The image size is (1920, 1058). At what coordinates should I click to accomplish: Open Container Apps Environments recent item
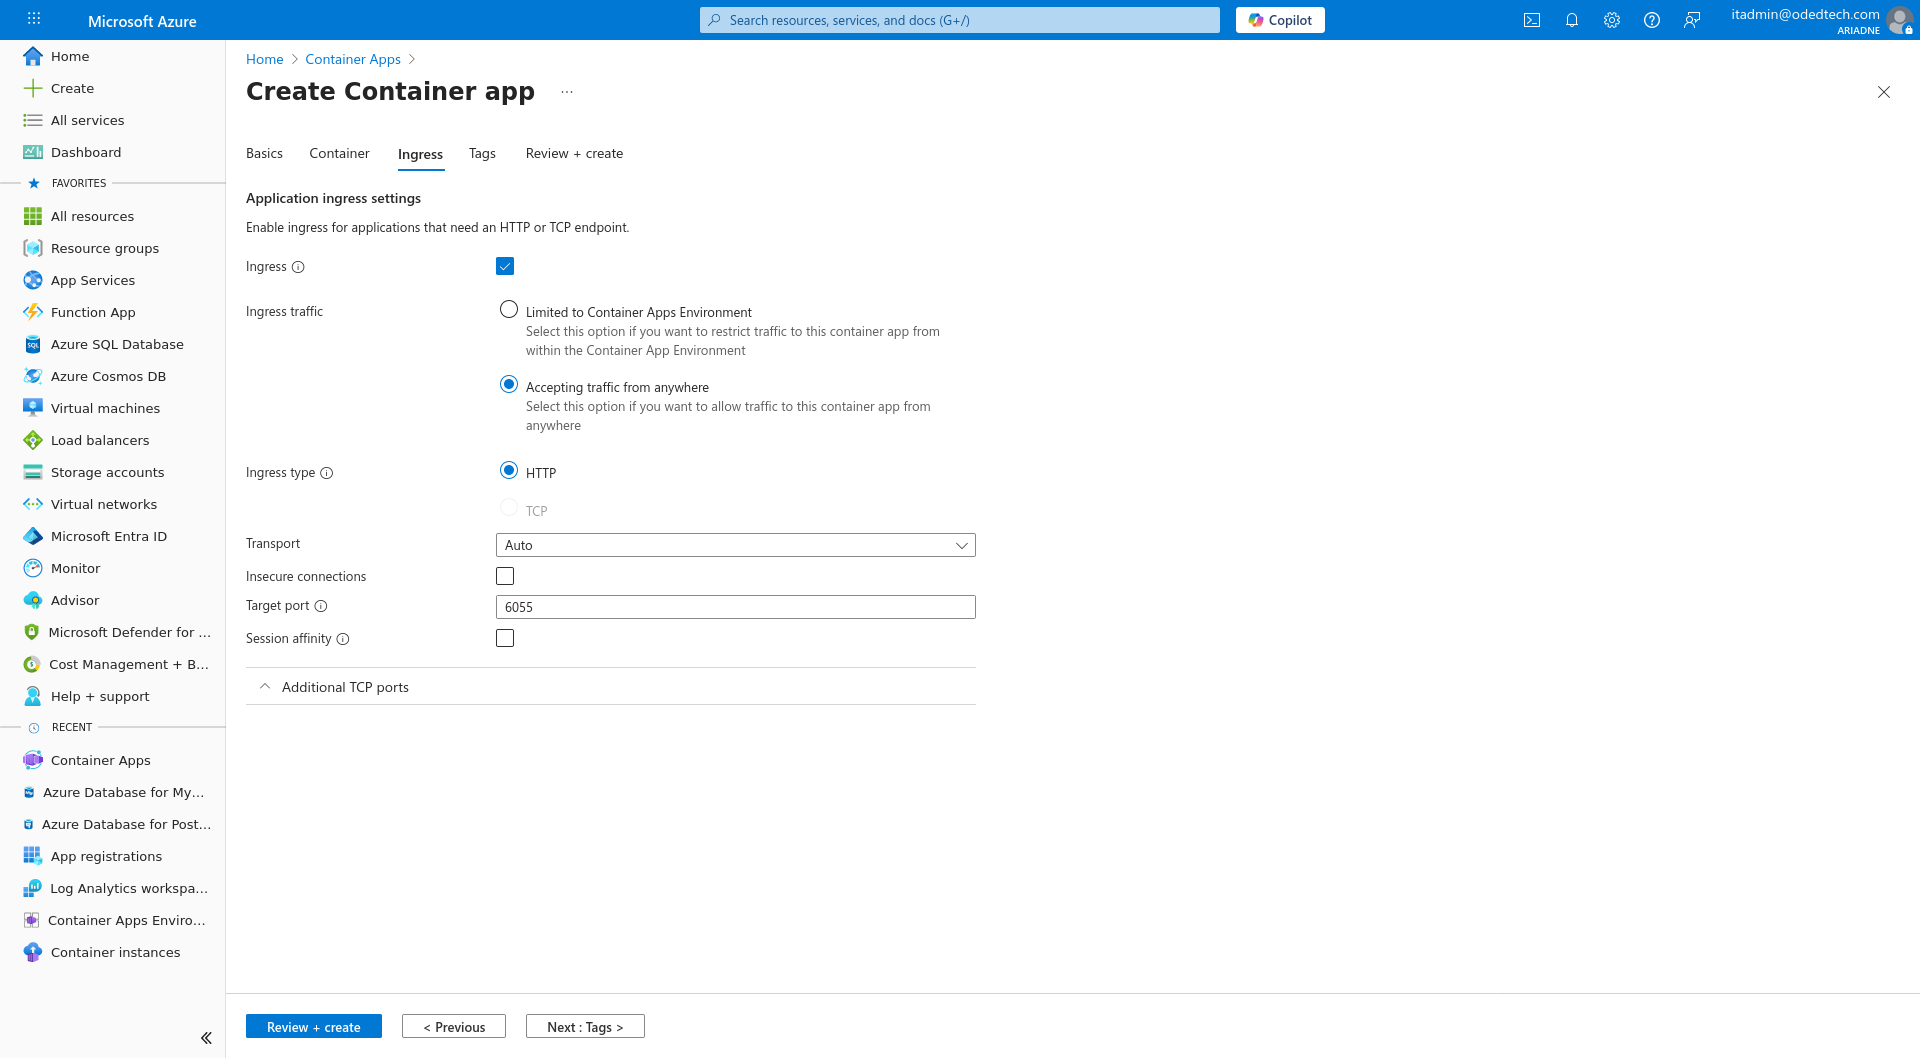(x=113, y=920)
